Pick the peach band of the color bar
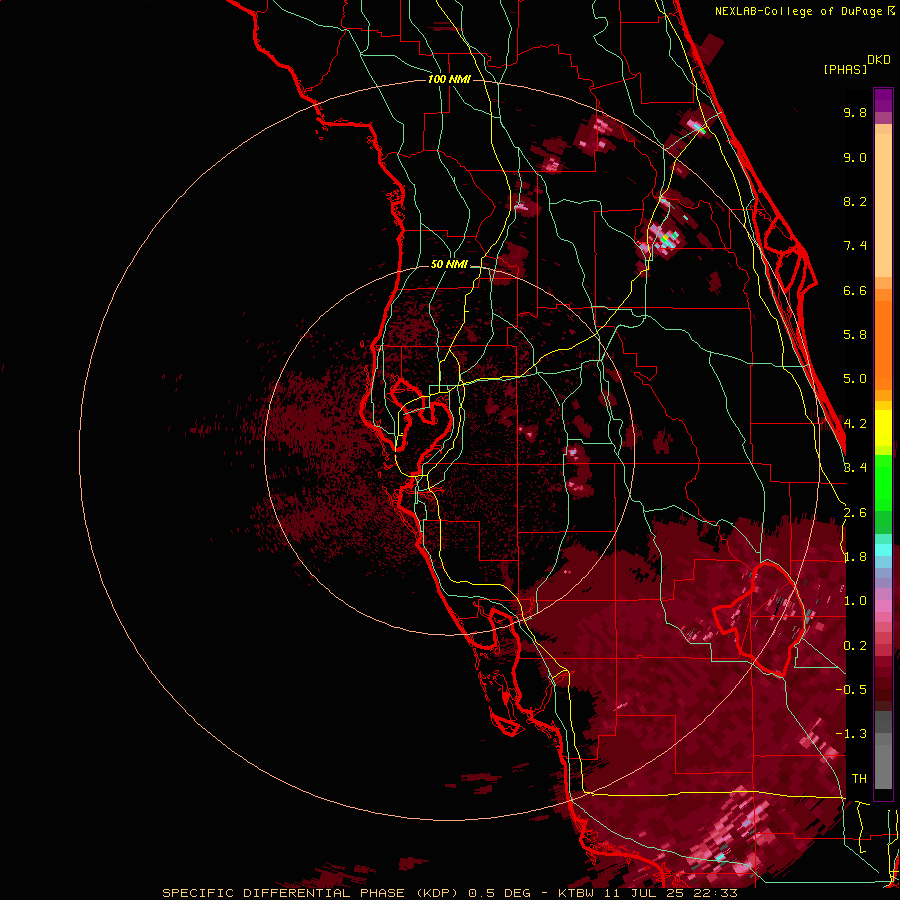The width and height of the screenshot is (900, 900). 883,205
